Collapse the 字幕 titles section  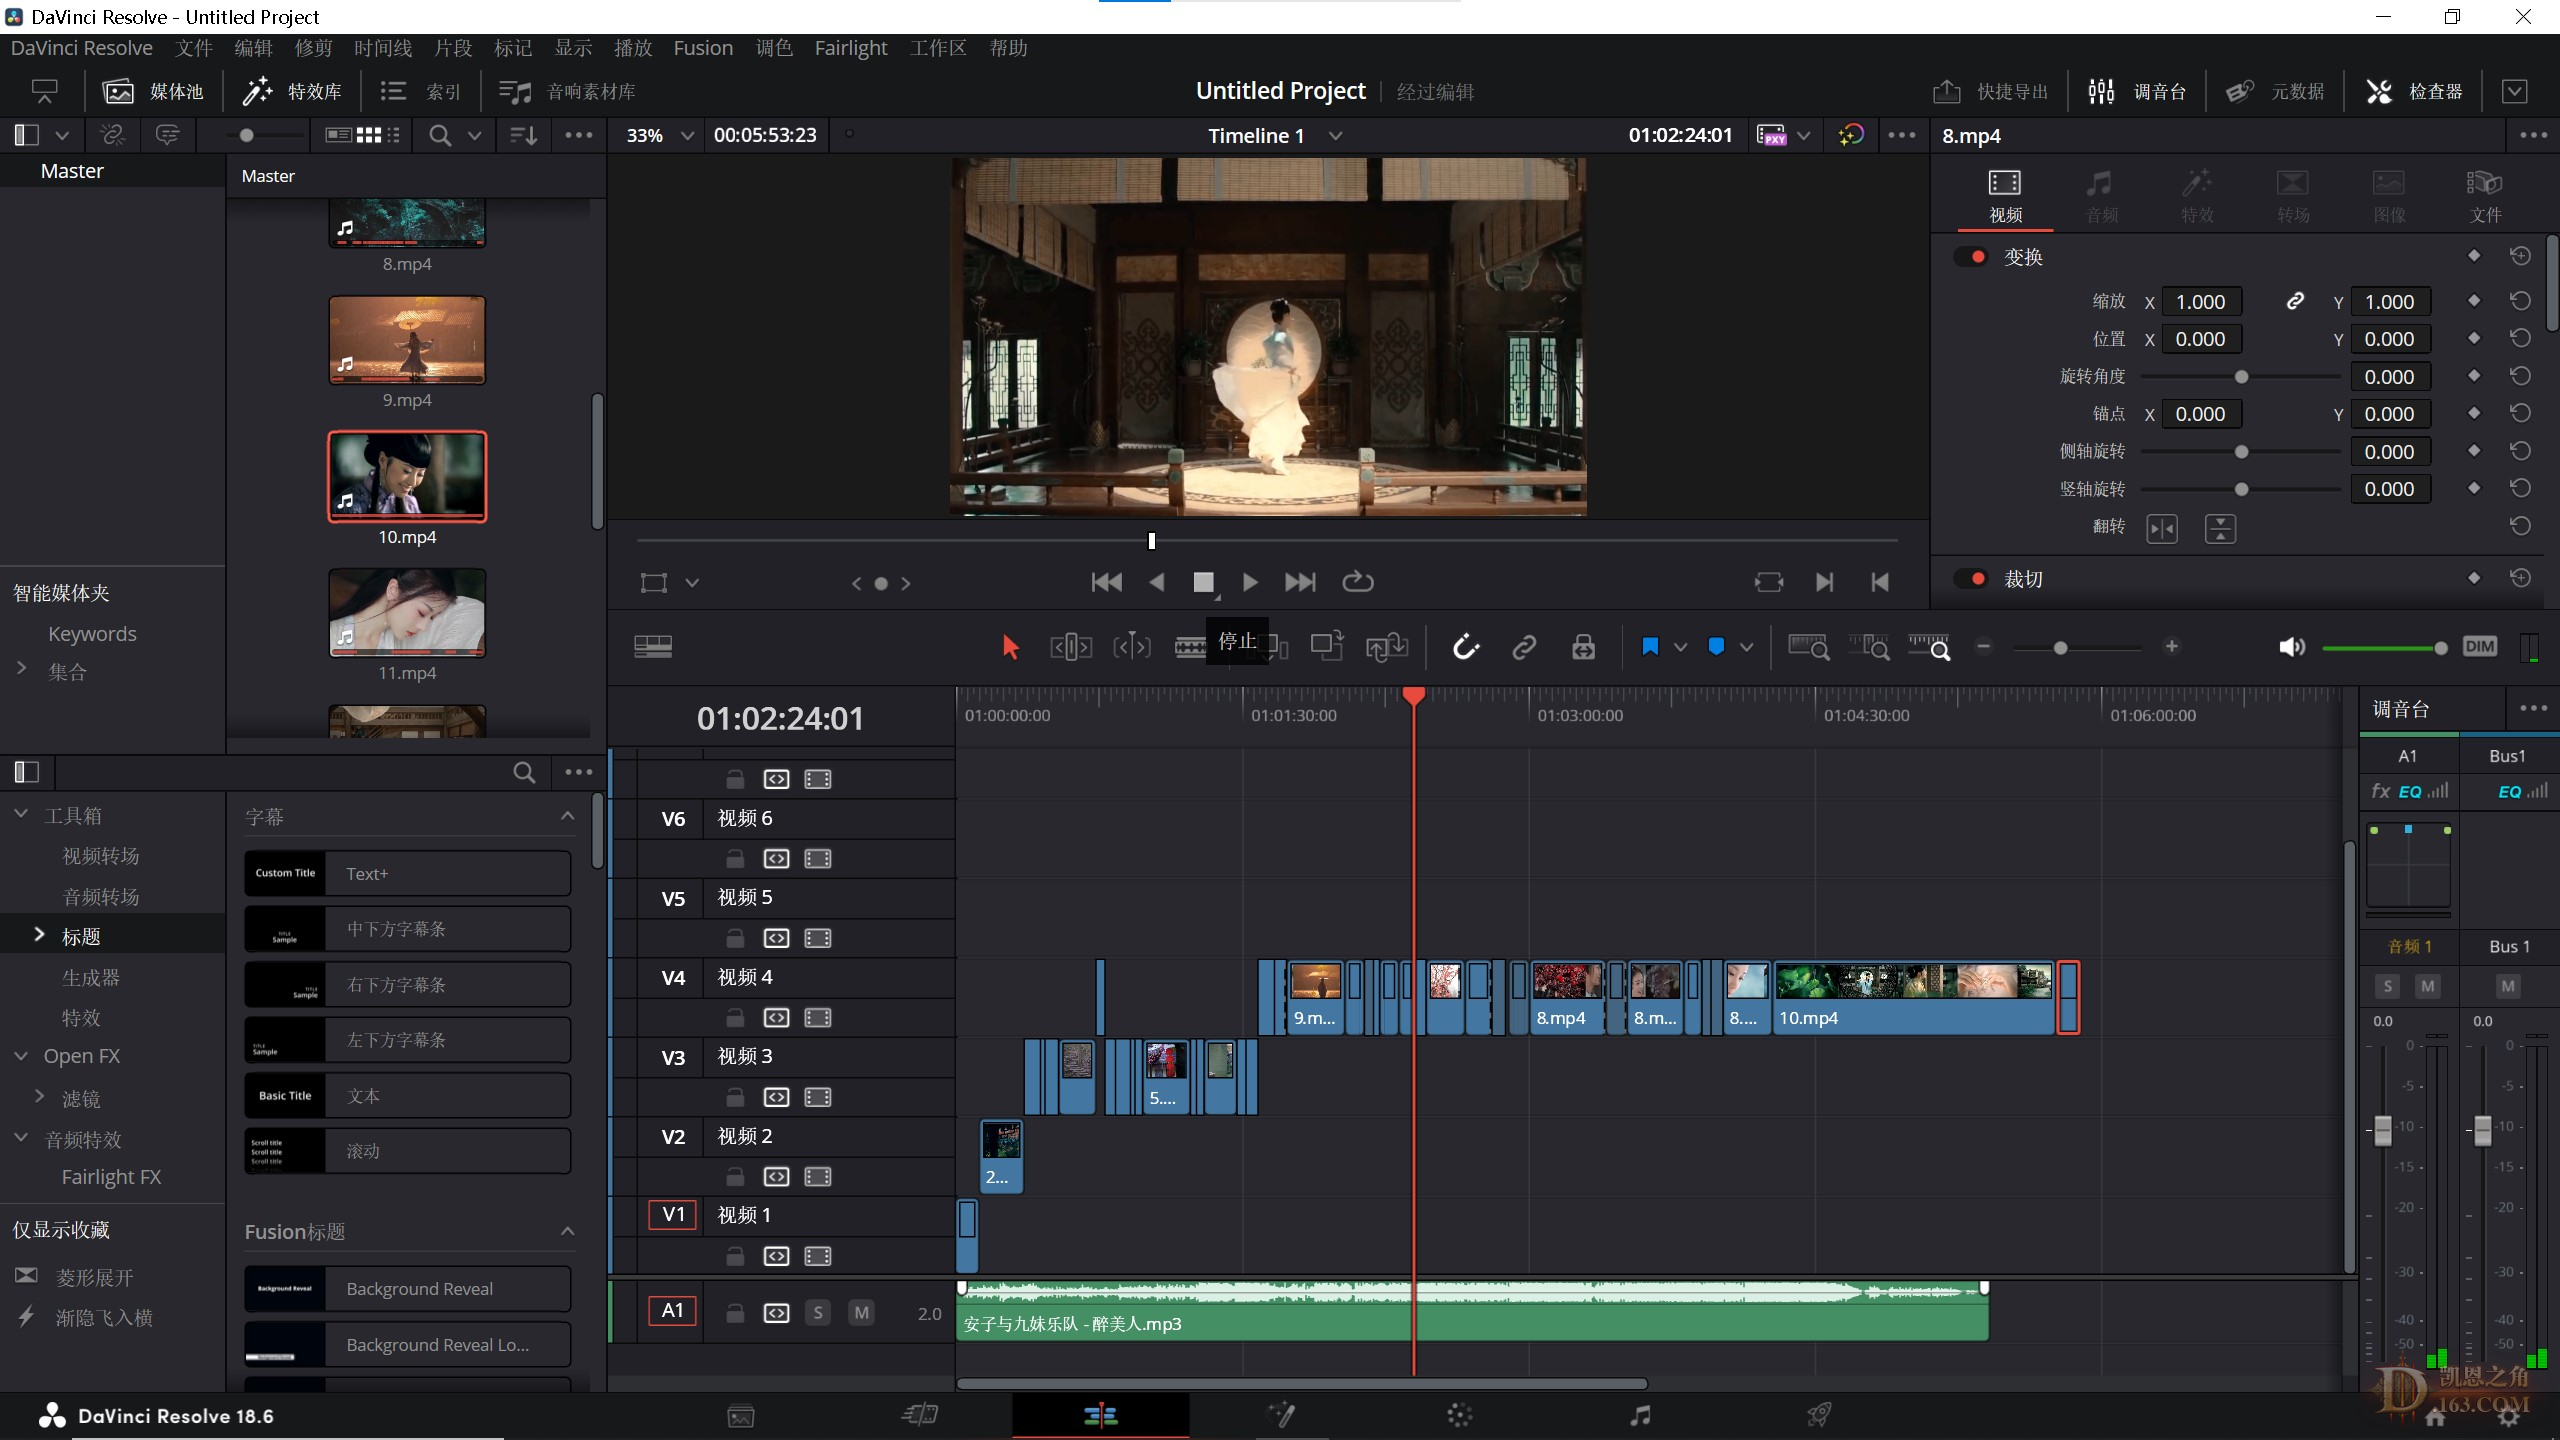coord(567,816)
